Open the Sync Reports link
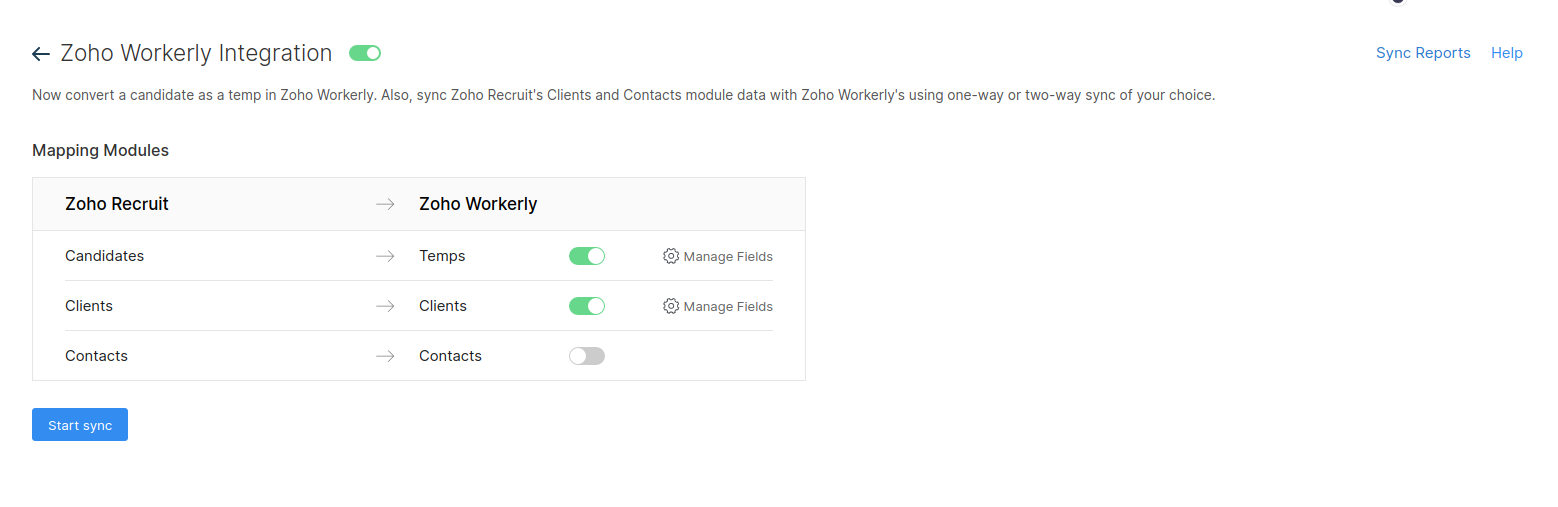The image size is (1558, 507). point(1423,53)
